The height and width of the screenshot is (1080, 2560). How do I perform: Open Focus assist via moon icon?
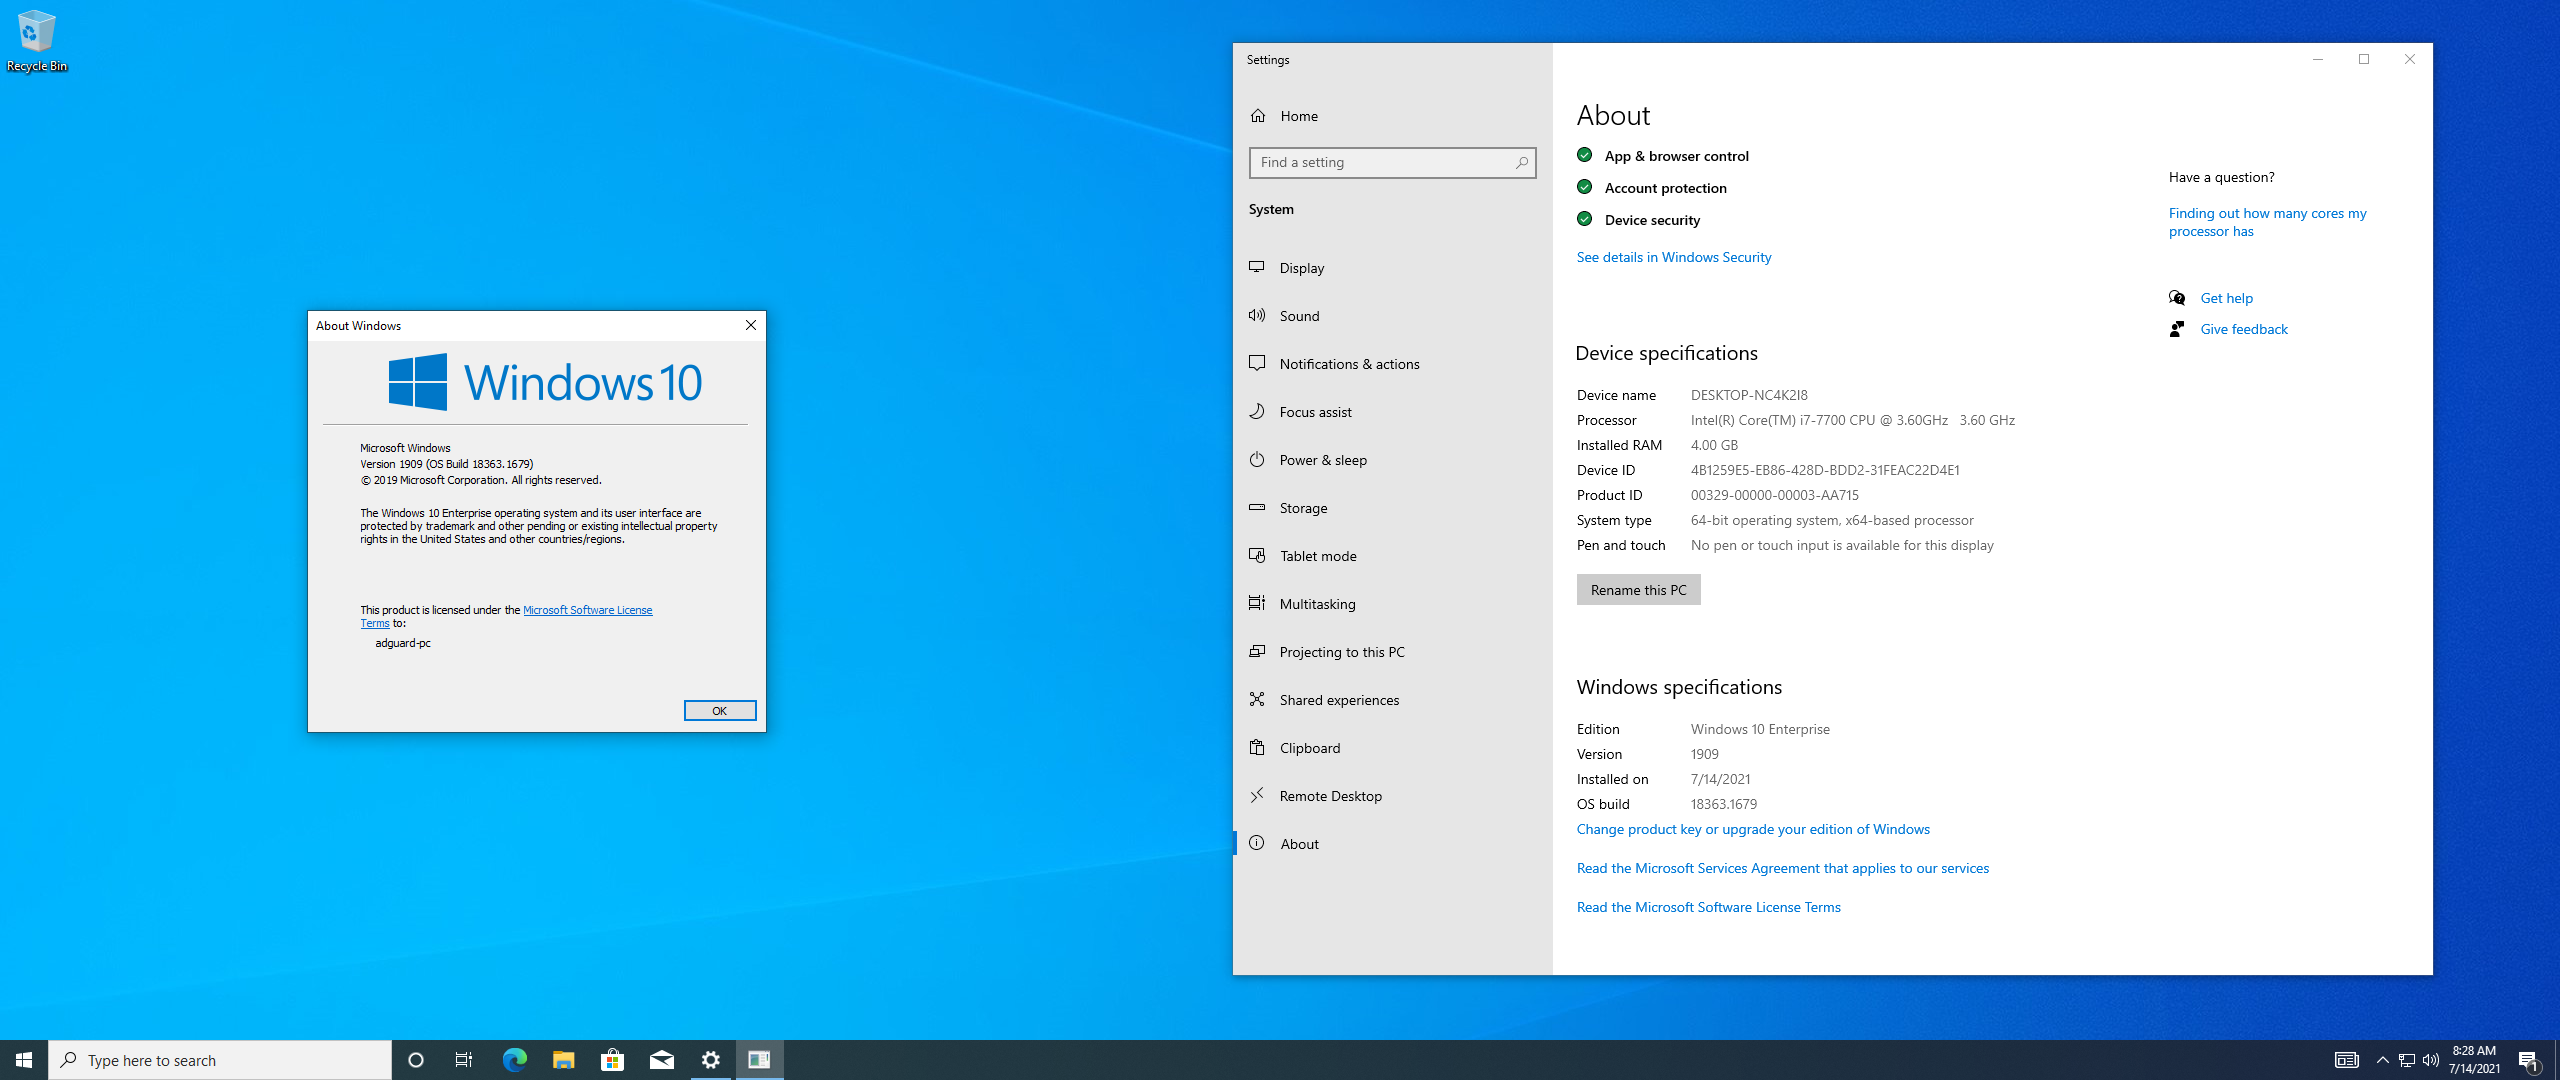(1257, 411)
